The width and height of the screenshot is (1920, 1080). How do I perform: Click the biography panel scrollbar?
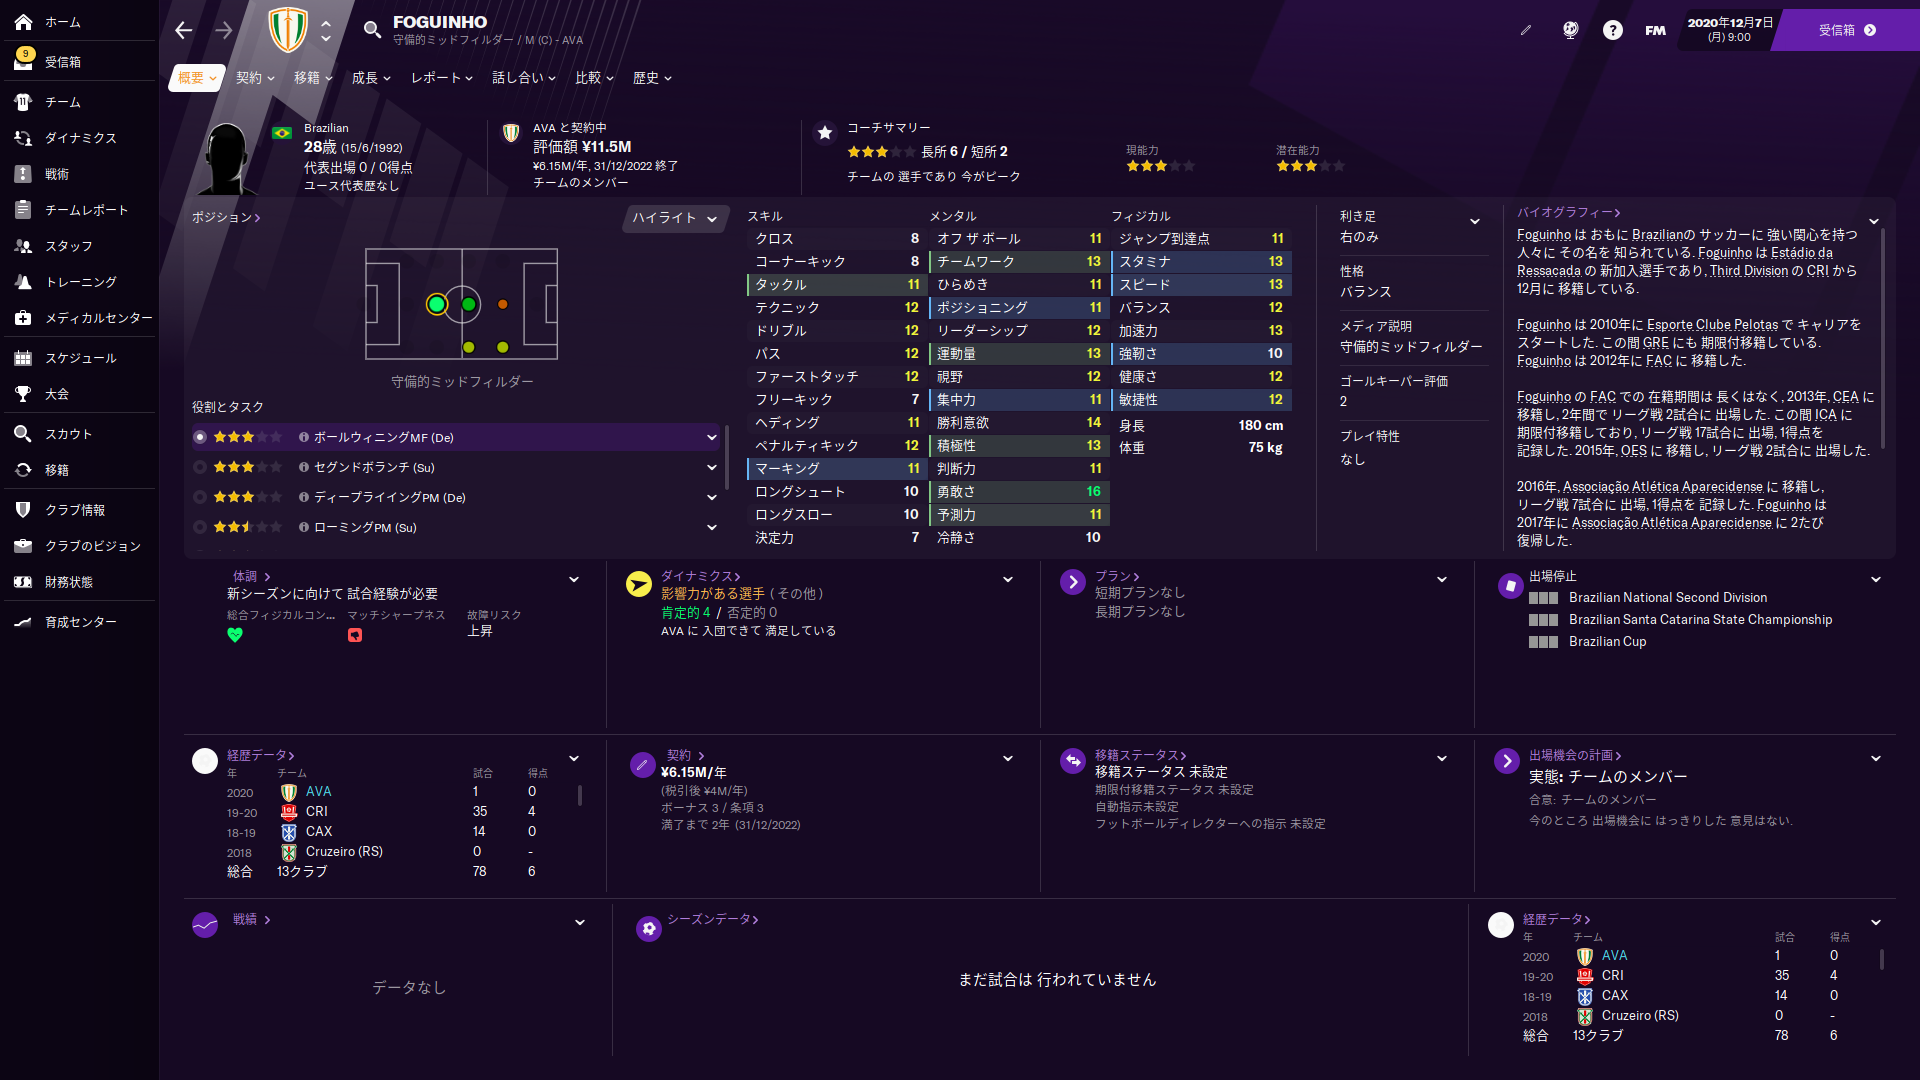click(x=1883, y=340)
